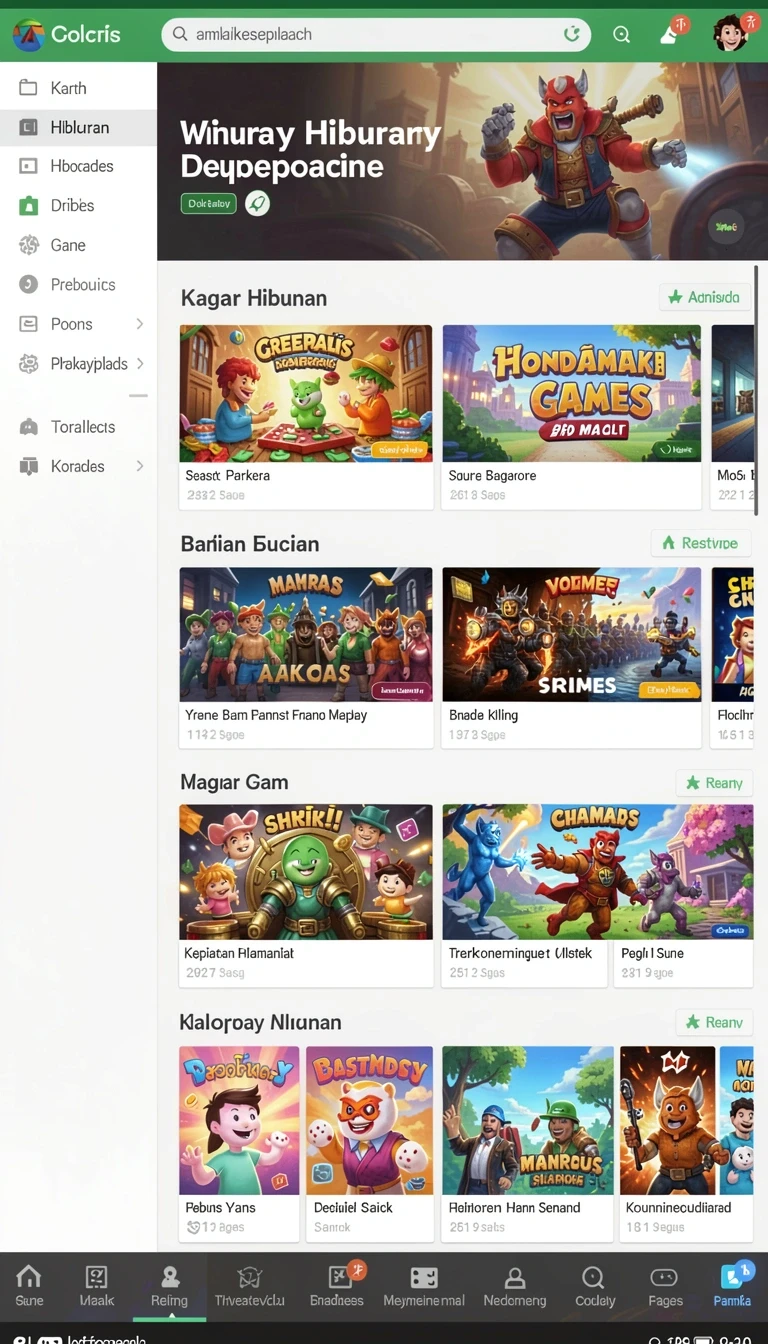Open the Decialiel Saick game thumbnail
Viewport: 768px width, 1344px height.
(369, 1120)
